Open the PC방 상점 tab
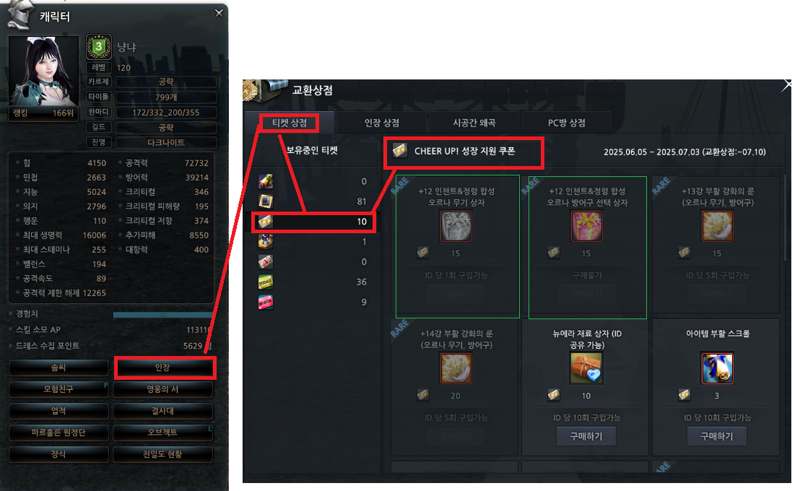The width and height of the screenshot is (800, 491). pos(566,122)
